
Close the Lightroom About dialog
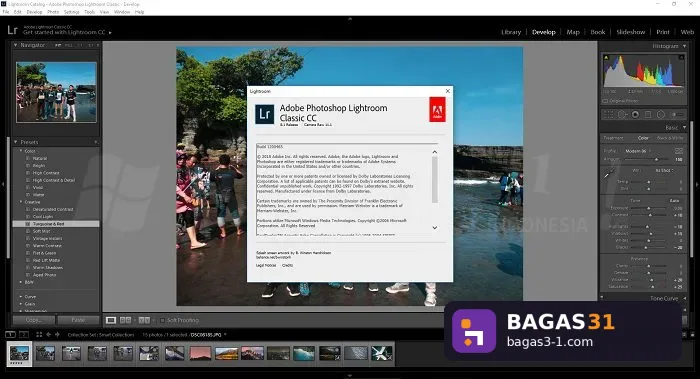(448, 91)
